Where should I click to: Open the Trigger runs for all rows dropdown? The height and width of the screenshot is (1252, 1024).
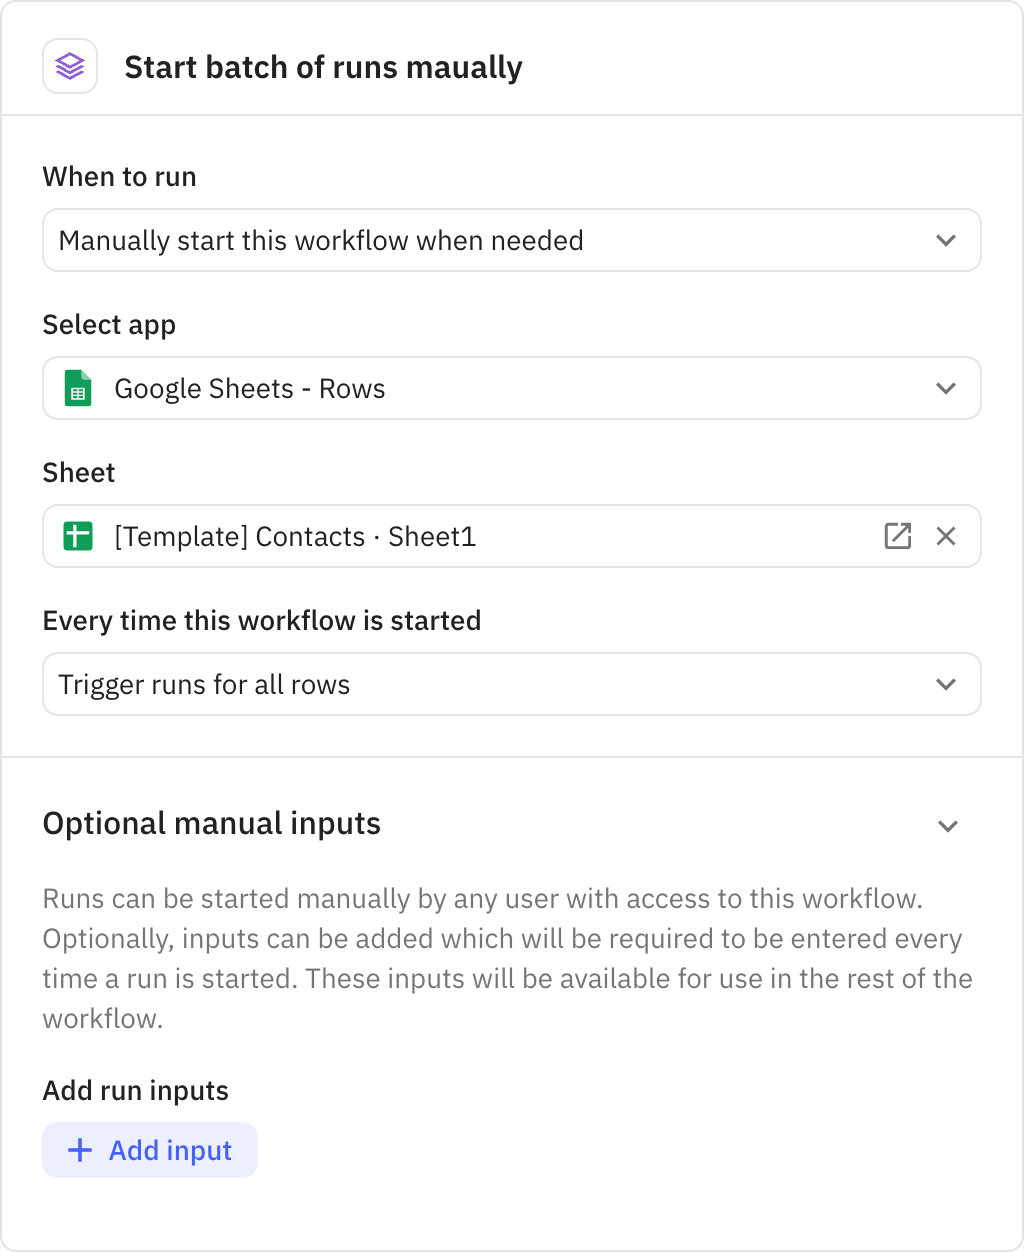pyautogui.click(x=512, y=684)
